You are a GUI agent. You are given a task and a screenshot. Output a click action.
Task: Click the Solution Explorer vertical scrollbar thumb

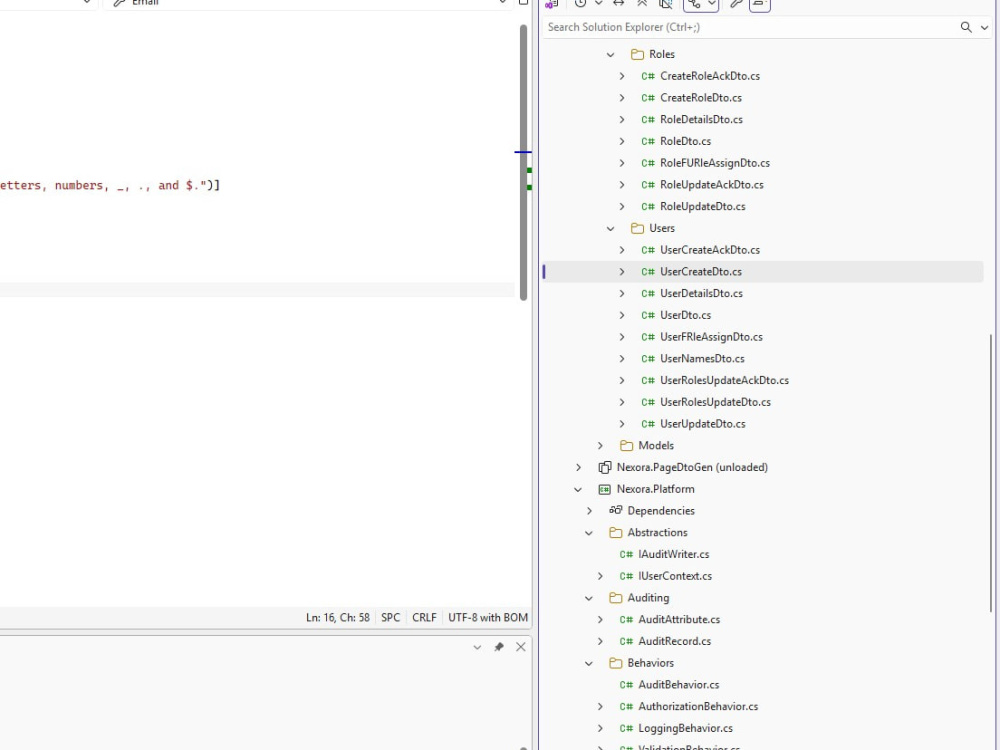pyautogui.click(x=992, y=473)
